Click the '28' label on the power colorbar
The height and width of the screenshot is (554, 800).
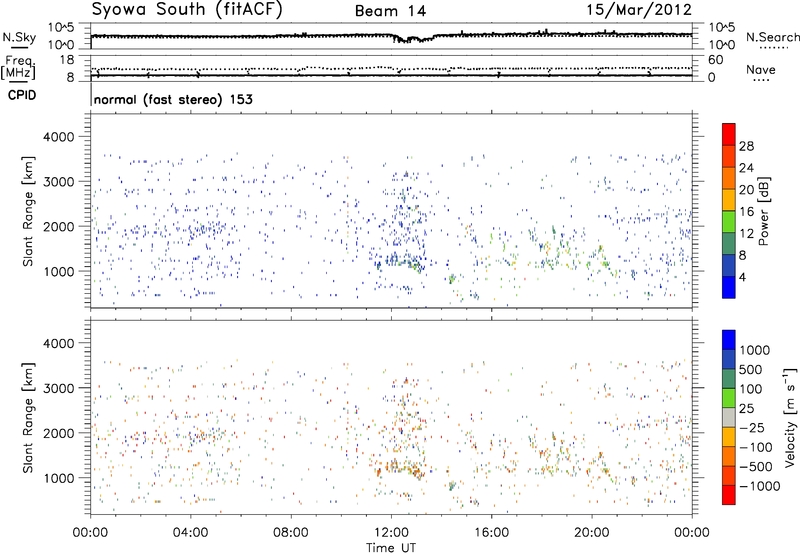746,146
